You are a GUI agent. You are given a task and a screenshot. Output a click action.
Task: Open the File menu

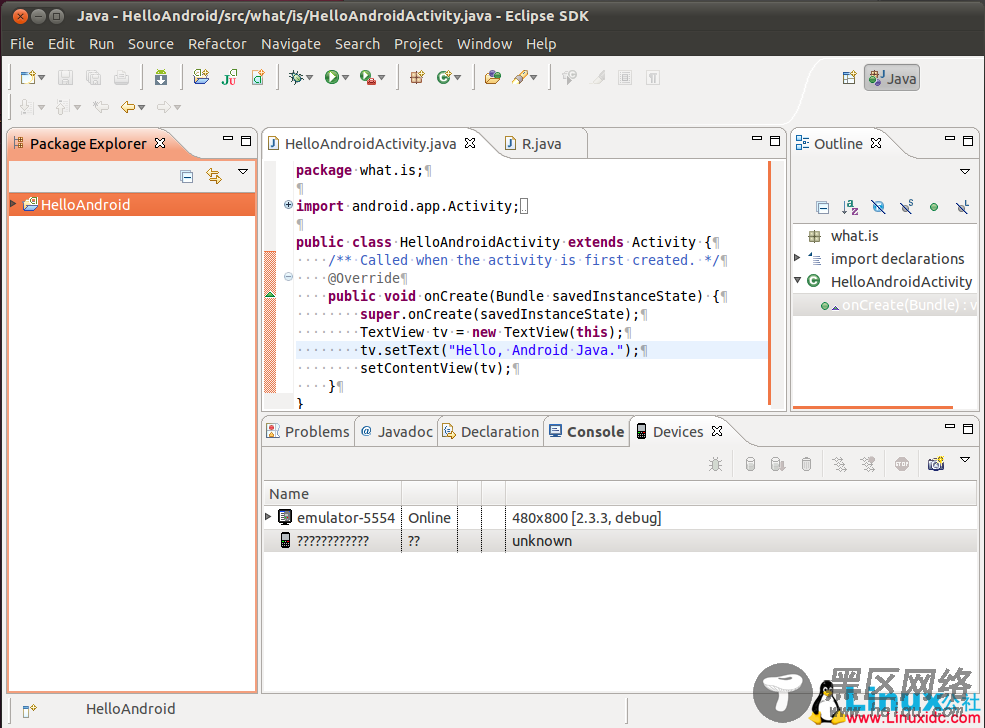tap(22, 44)
